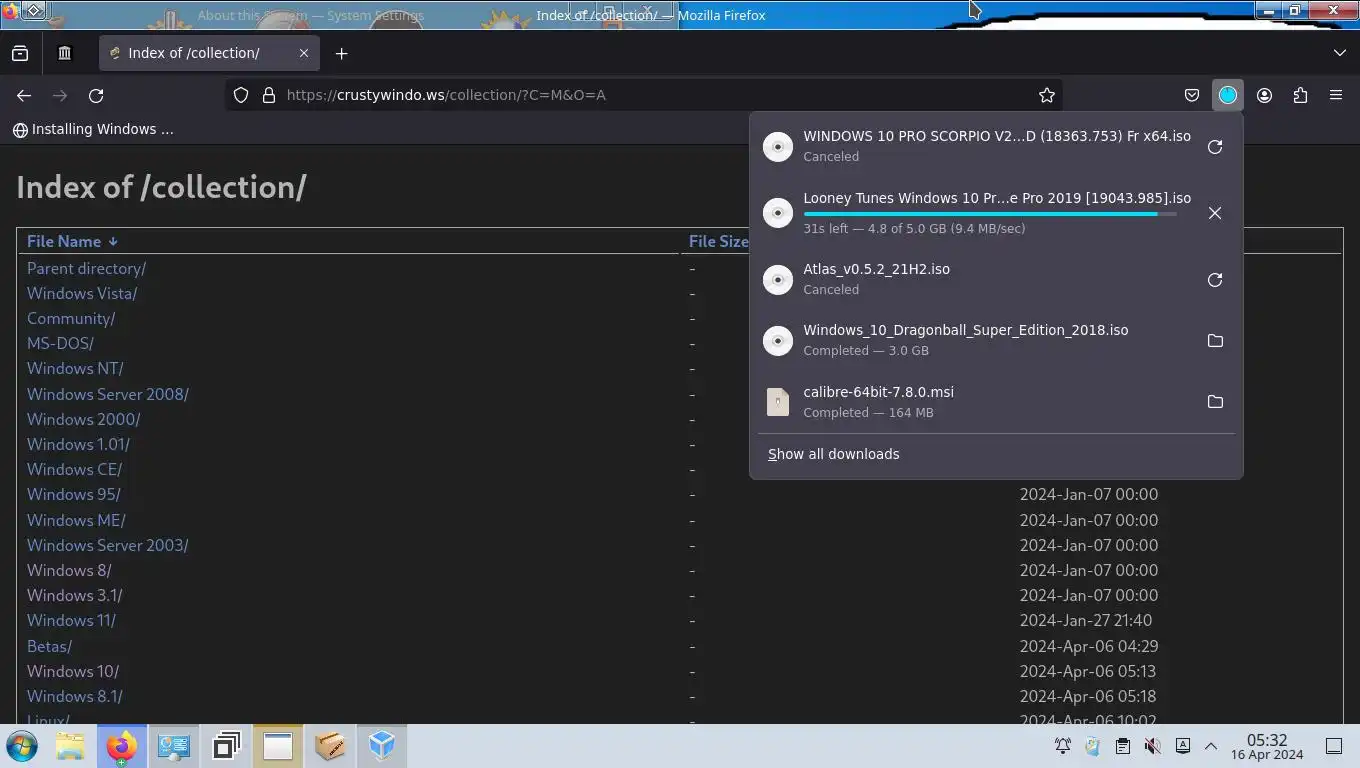This screenshot has height=768, width=1360.
Task: Open the Windows 2000/ folder
Action: 83,419
